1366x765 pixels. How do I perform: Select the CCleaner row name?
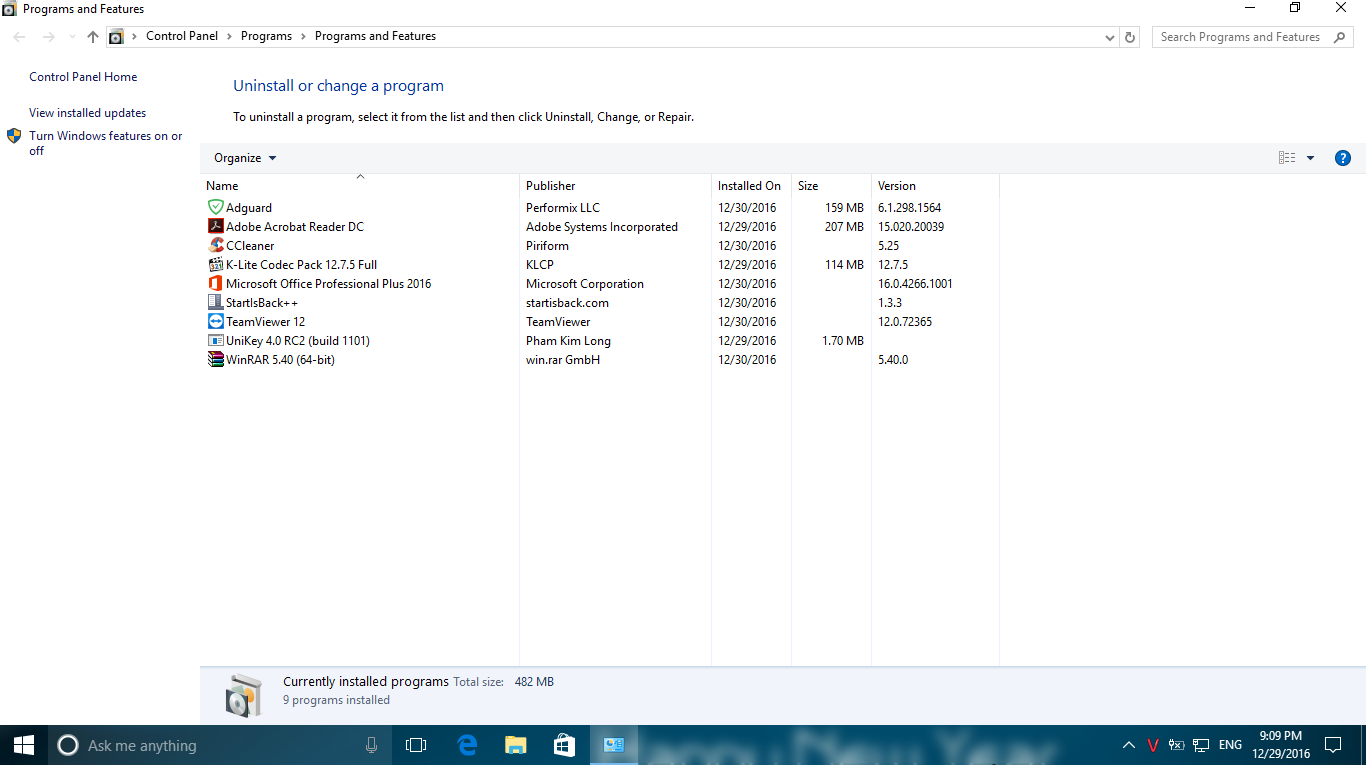click(250, 246)
